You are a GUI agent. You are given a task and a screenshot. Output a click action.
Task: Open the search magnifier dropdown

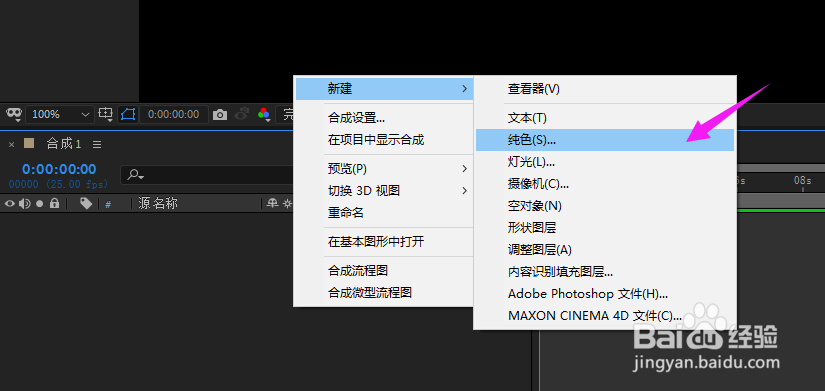(x=136, y=175)
